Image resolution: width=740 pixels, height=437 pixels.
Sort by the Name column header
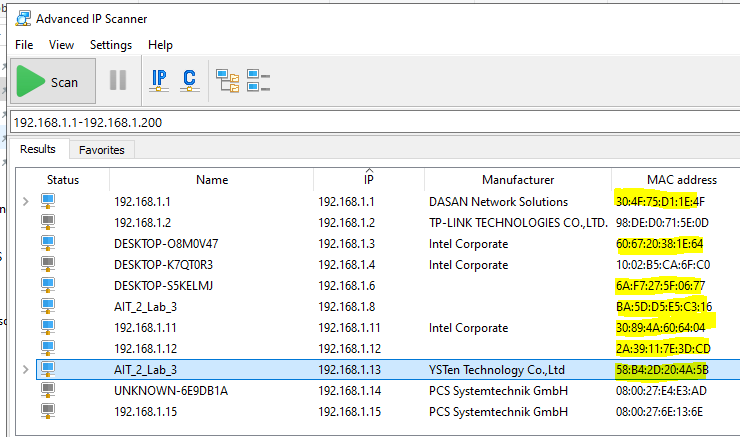(212, 180)
